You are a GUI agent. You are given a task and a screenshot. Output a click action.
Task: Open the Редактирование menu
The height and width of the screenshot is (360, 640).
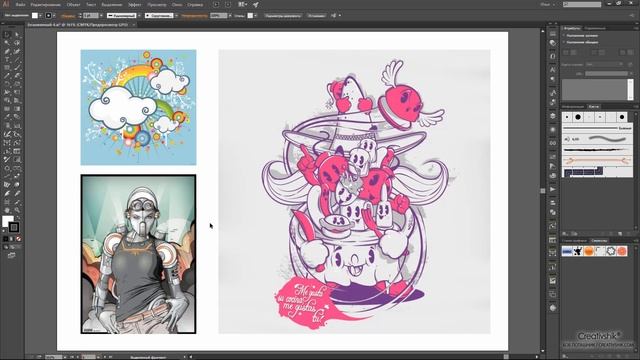(45, 5)
